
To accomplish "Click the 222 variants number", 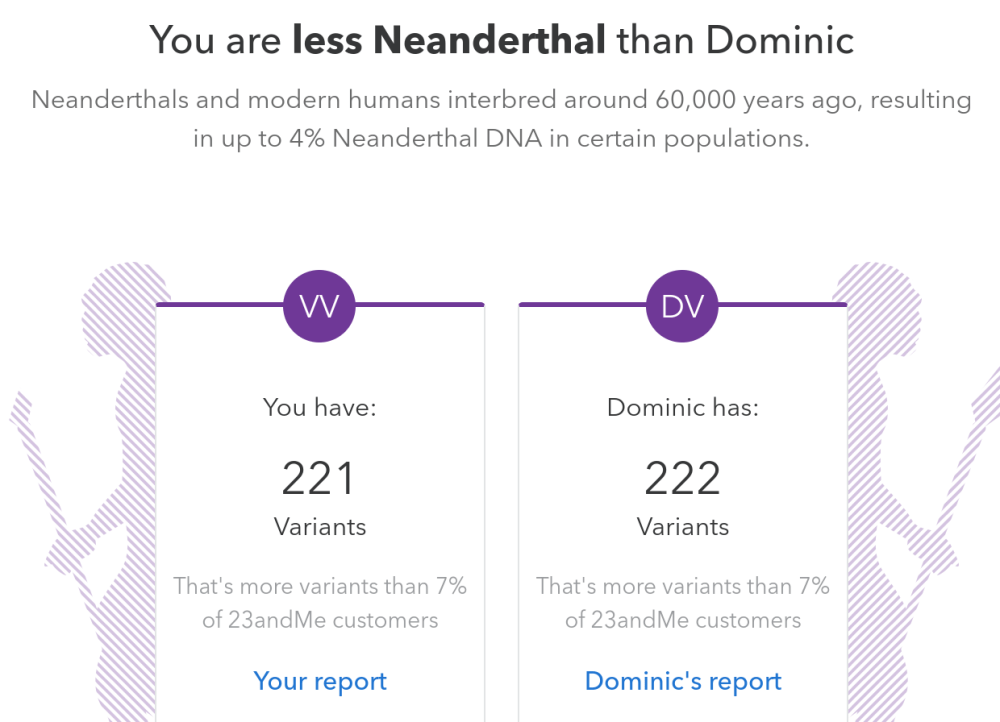I will click(683, 479).
